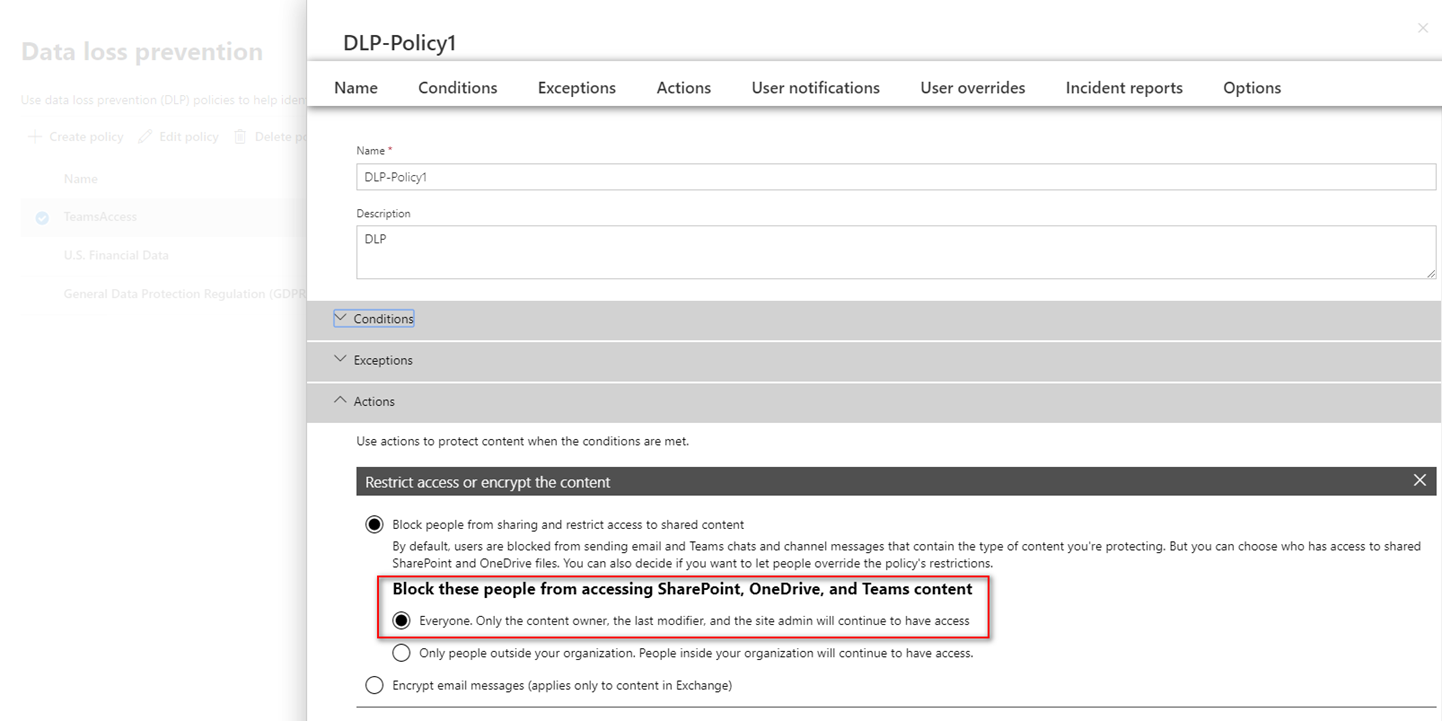Click the Description text area
The width and height of the screenshot is (1442, 721).
pyautogui.click(x=895, y=252)
